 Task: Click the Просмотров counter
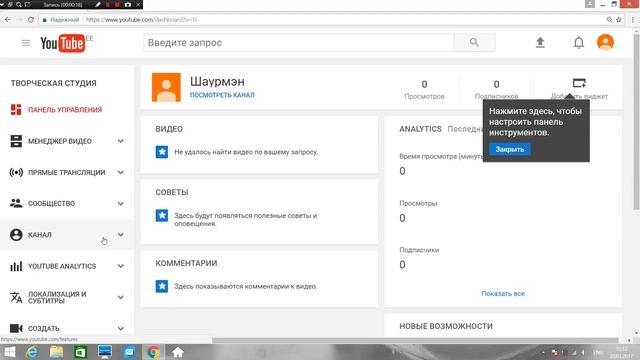coord(424,90)
